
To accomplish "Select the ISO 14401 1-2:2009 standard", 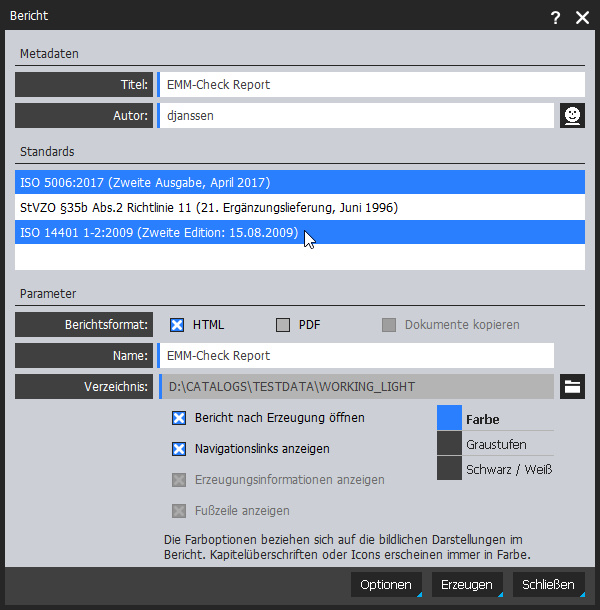I will [300, 232].
